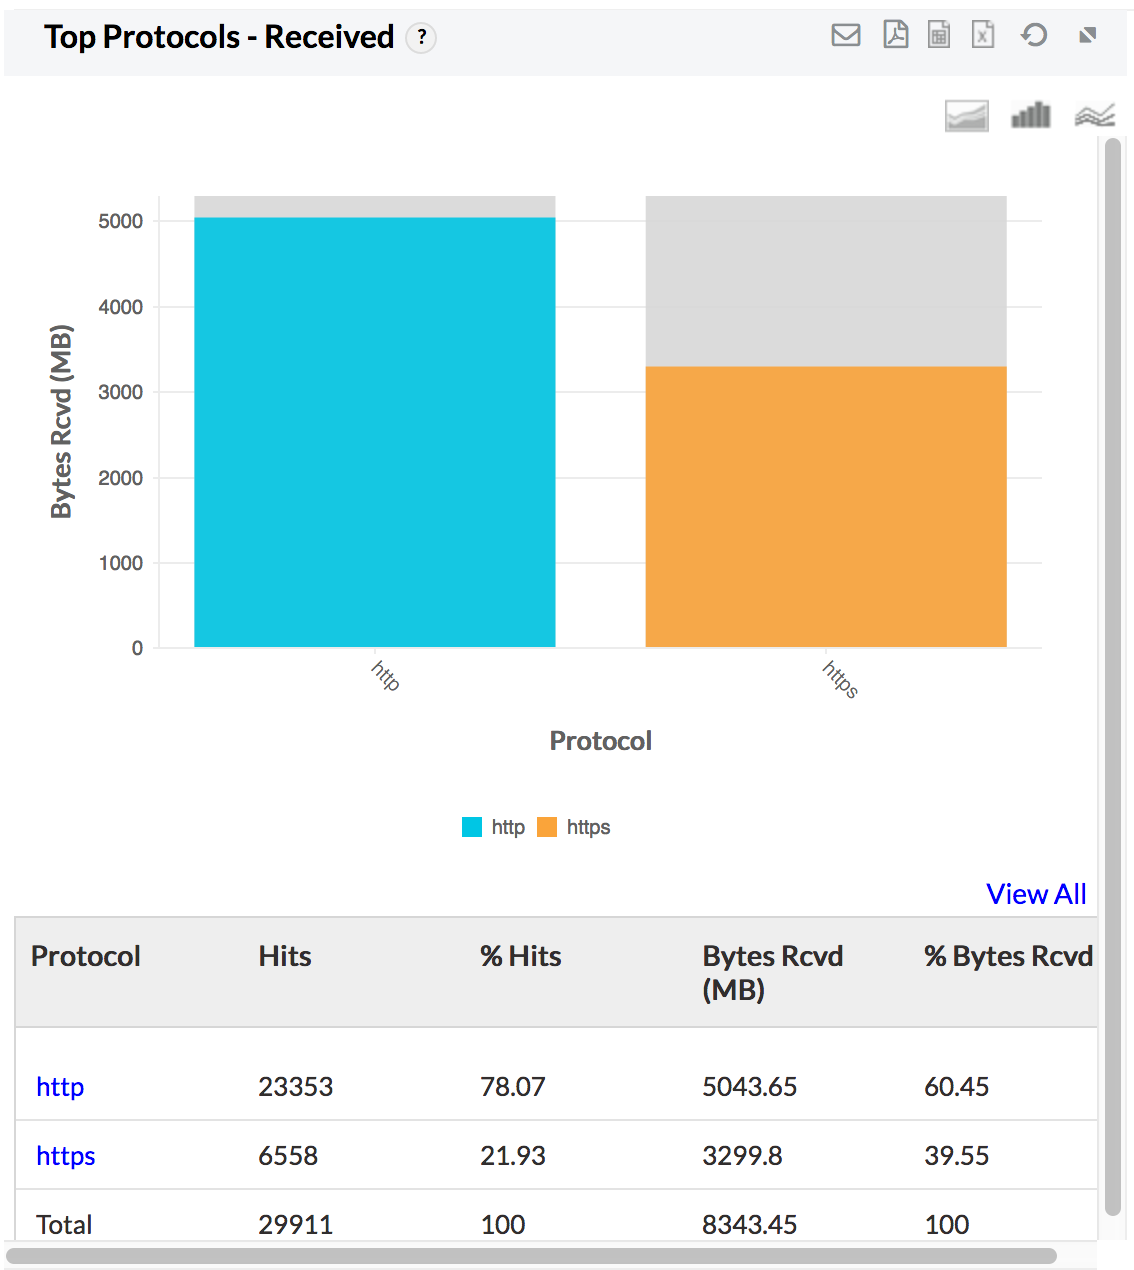This screenshot has height=1270, width=1134.
Task: Open help for Top Protocols - Received
Action: (422, 38)
